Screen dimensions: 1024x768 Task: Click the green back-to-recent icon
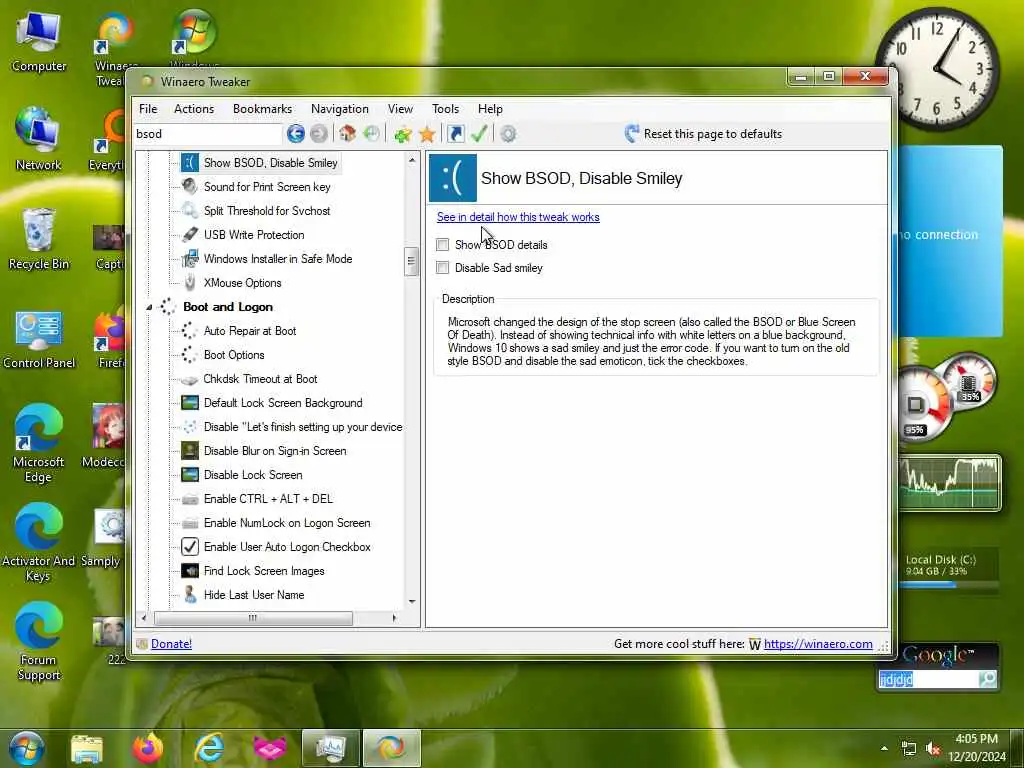point(371,134)
